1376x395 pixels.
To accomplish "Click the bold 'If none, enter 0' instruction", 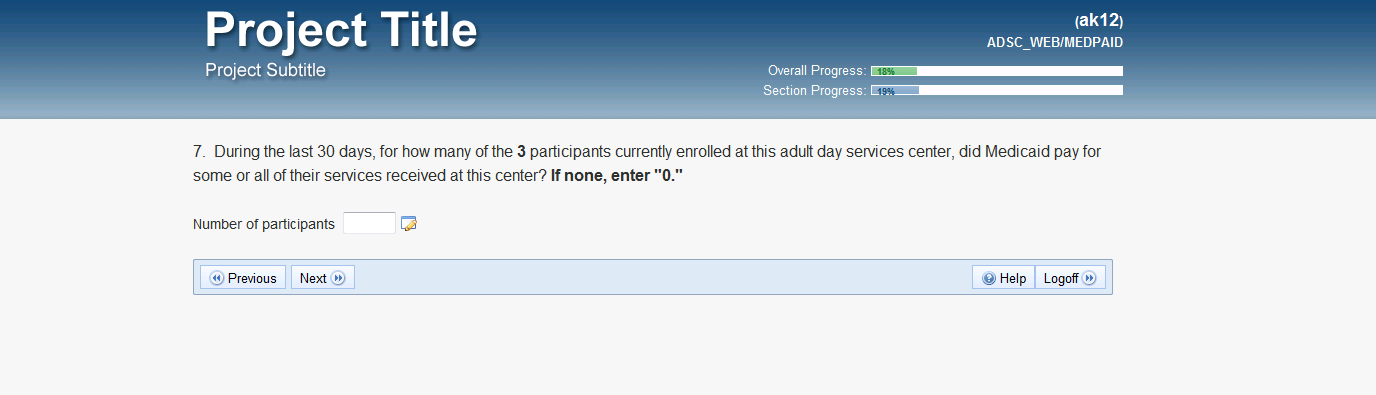I will point(617,175).
